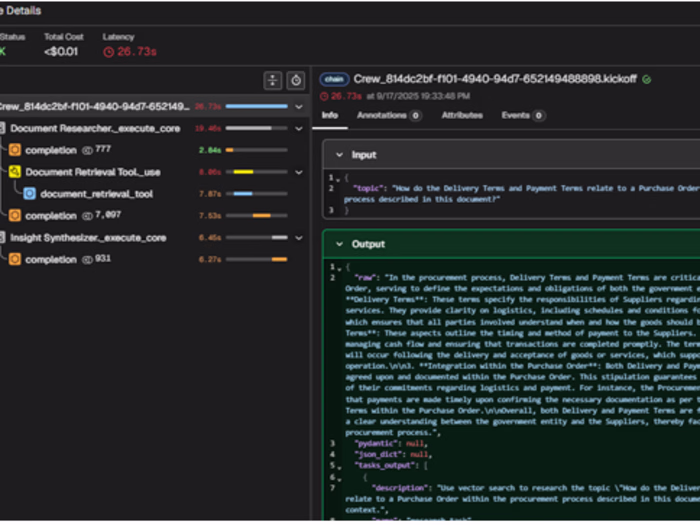Select the Crew_814dc2bf kickoff root span row
Viewport: 700px width, 525px height.
tap(154, 107)
